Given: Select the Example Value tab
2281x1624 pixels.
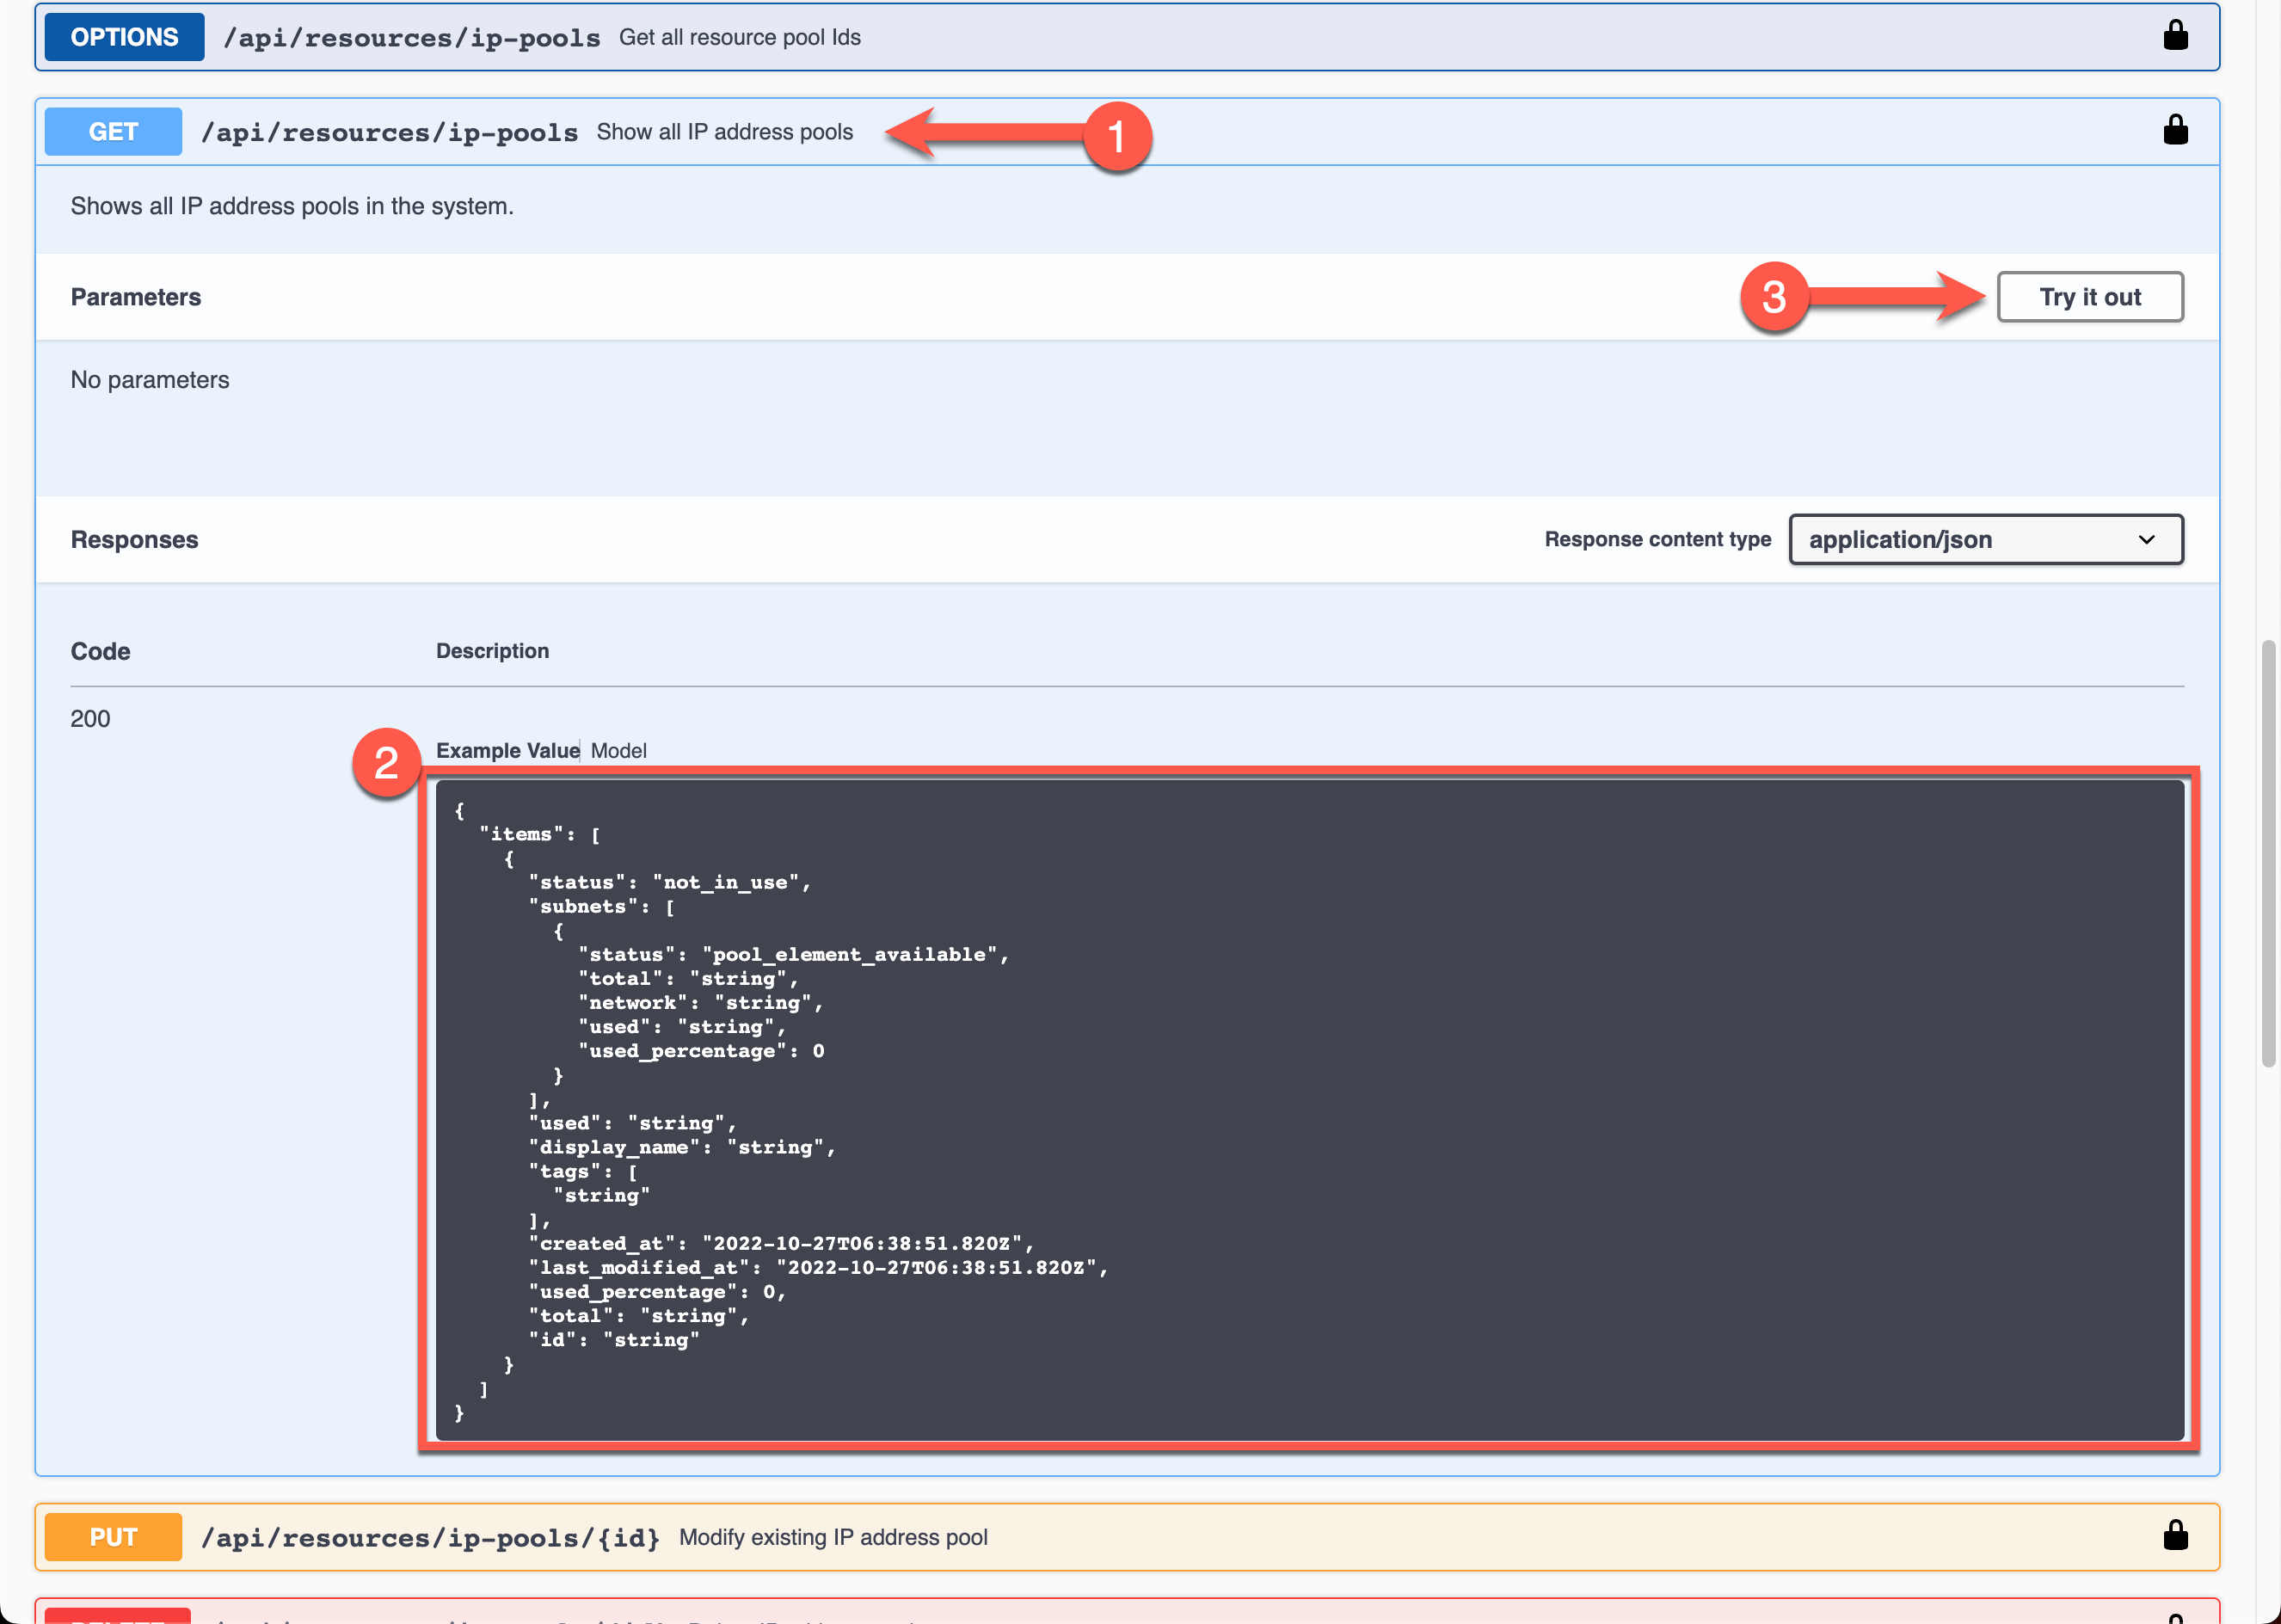Looking at the screenshot, I should click(507, 750).
